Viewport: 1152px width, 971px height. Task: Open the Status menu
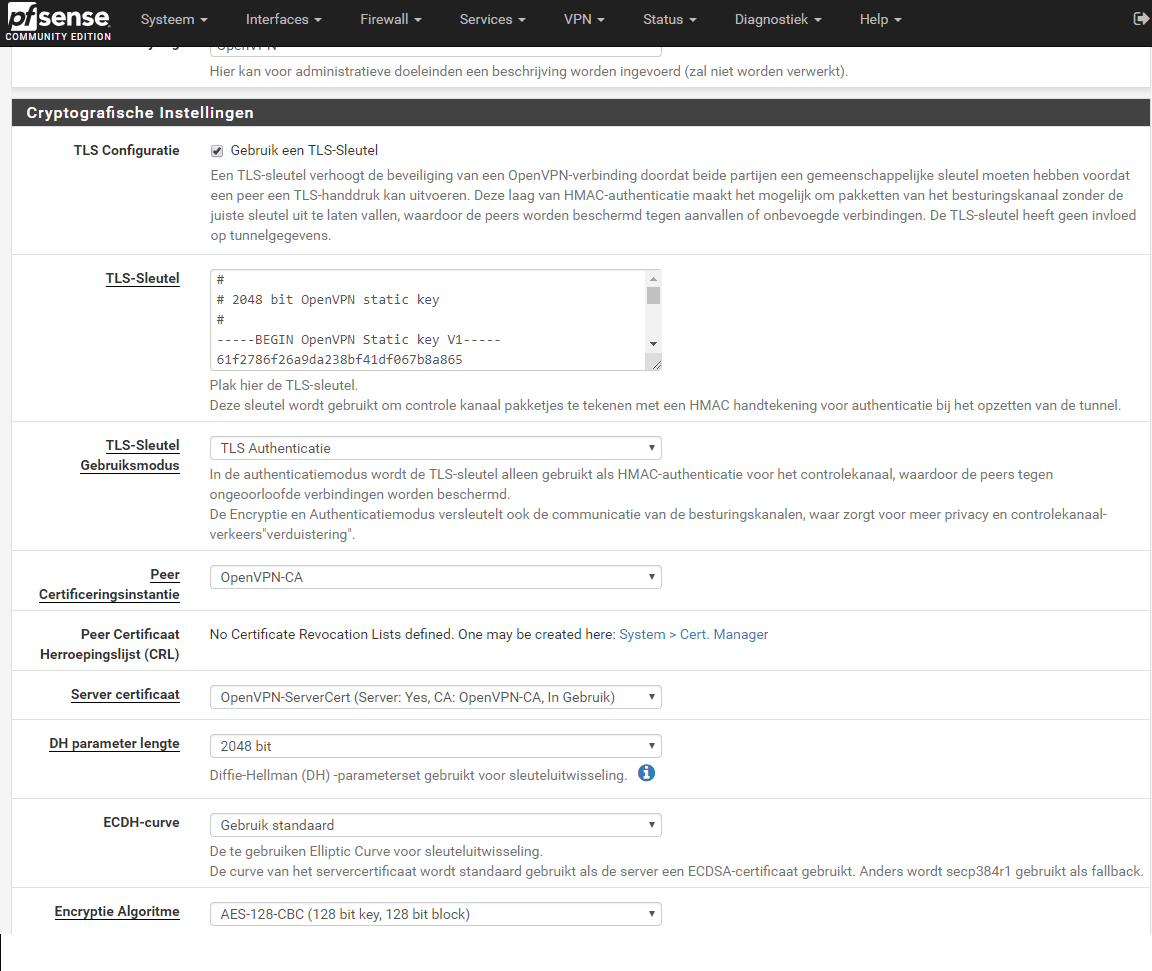[669, 20]
